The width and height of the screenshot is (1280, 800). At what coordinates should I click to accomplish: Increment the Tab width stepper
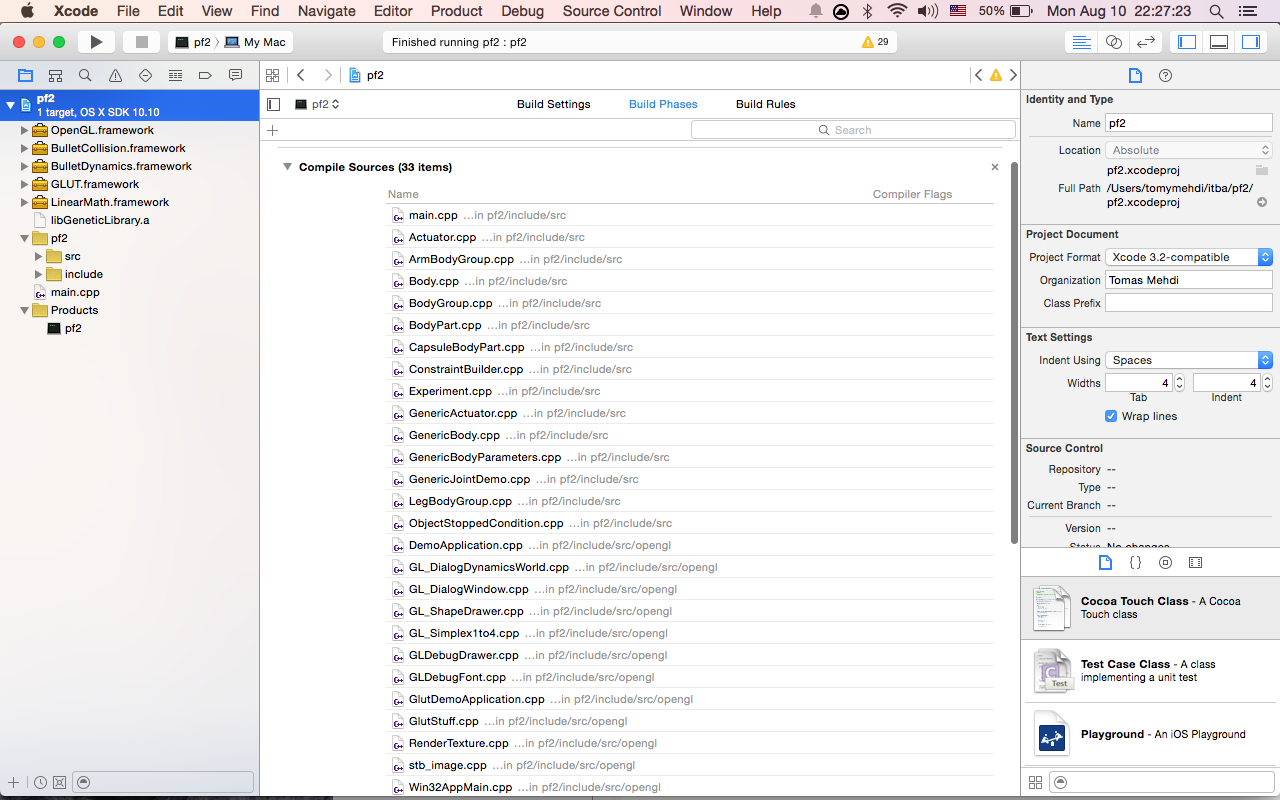1179,379
